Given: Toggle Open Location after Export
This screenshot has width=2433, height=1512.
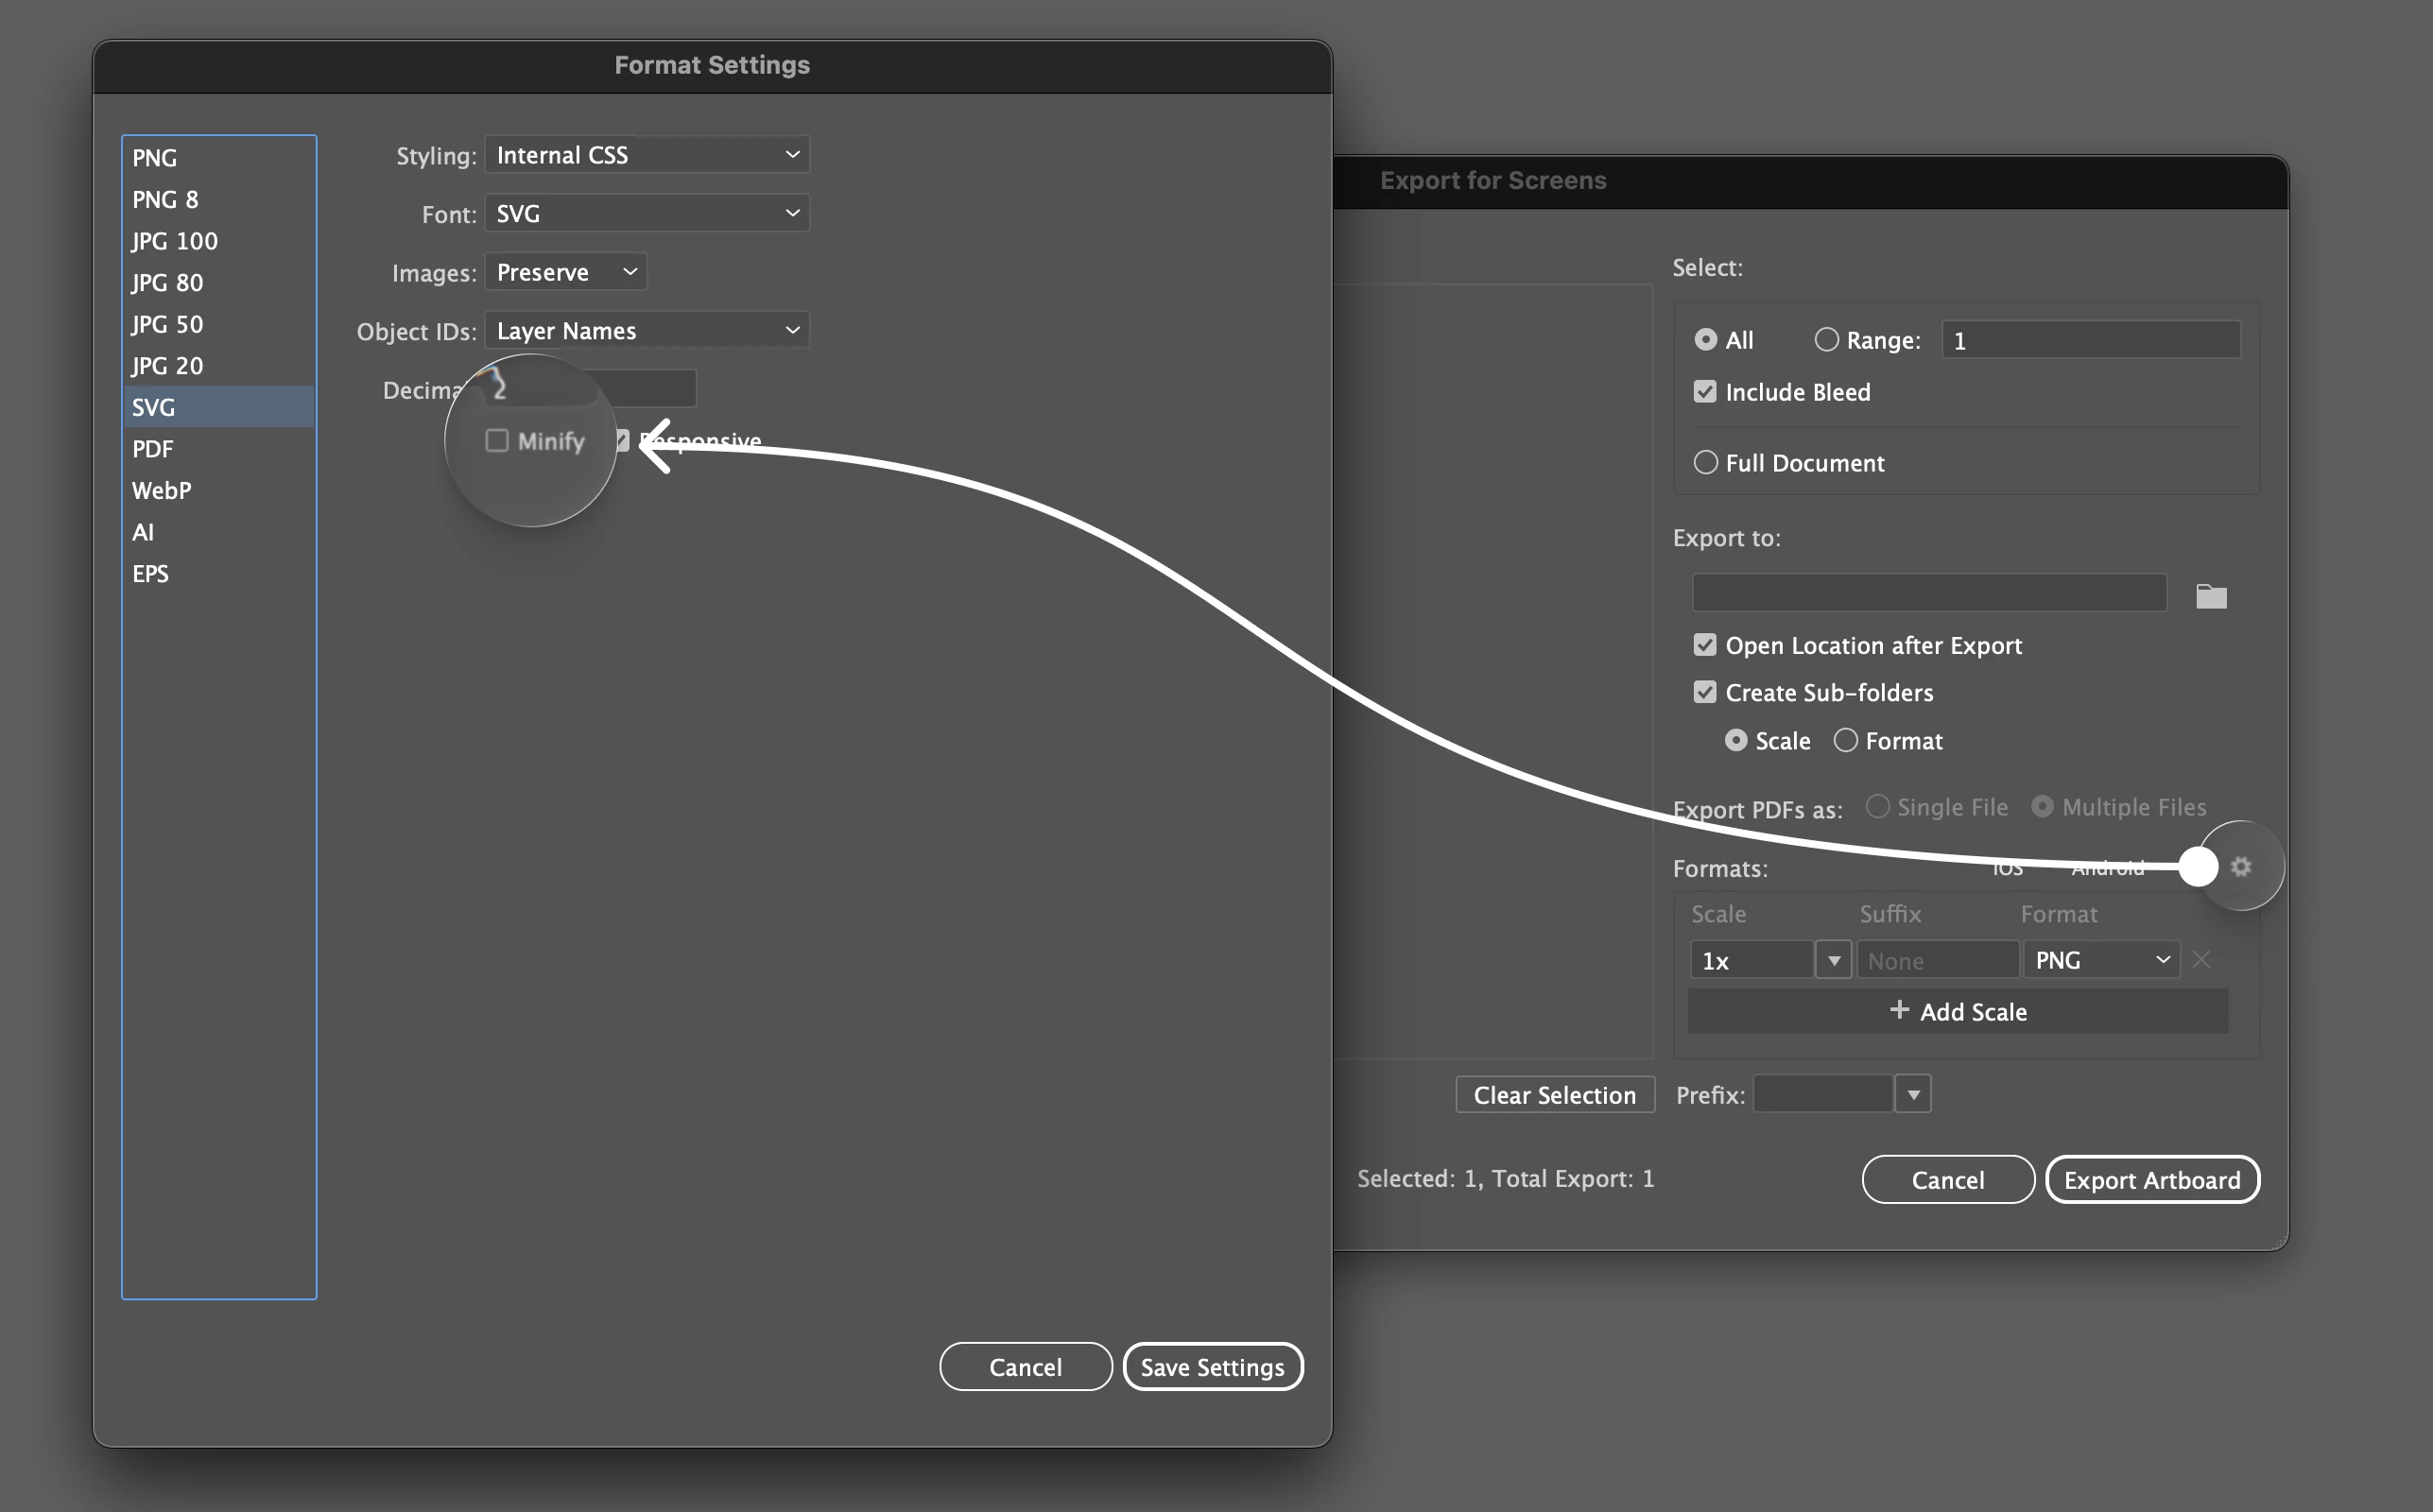Looking at the screenshot, I should pos(1705,645).
